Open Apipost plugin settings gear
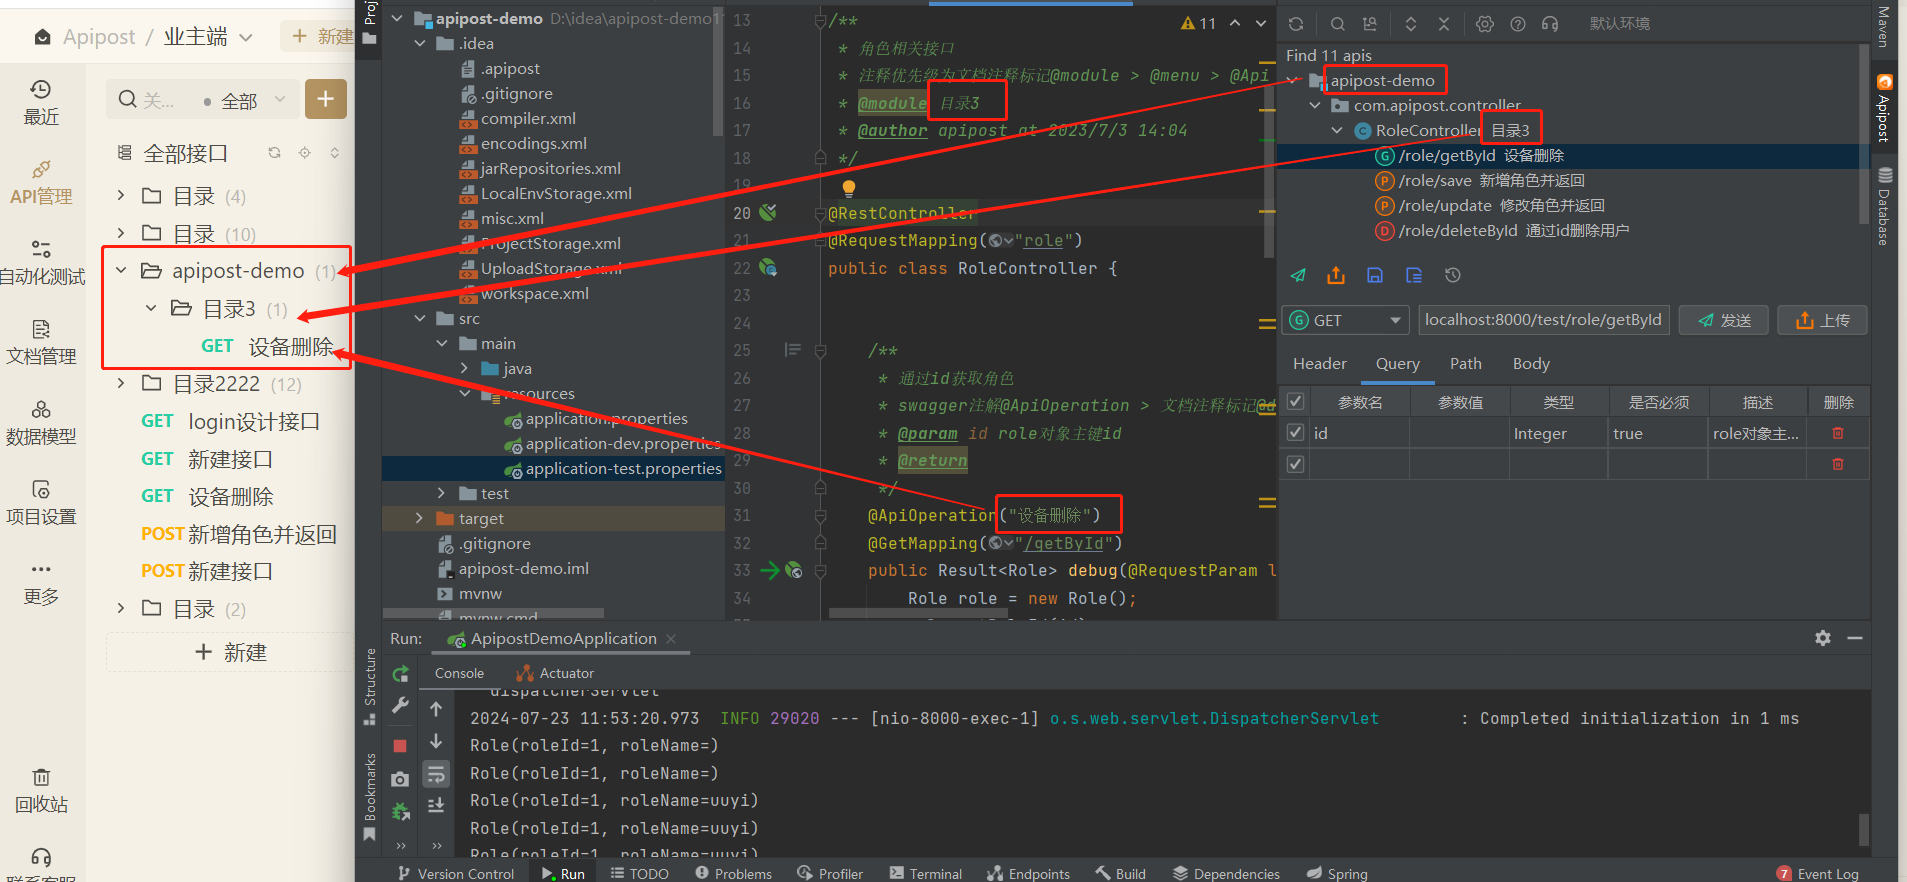1907x882 pixels. tap(1485, 24)
